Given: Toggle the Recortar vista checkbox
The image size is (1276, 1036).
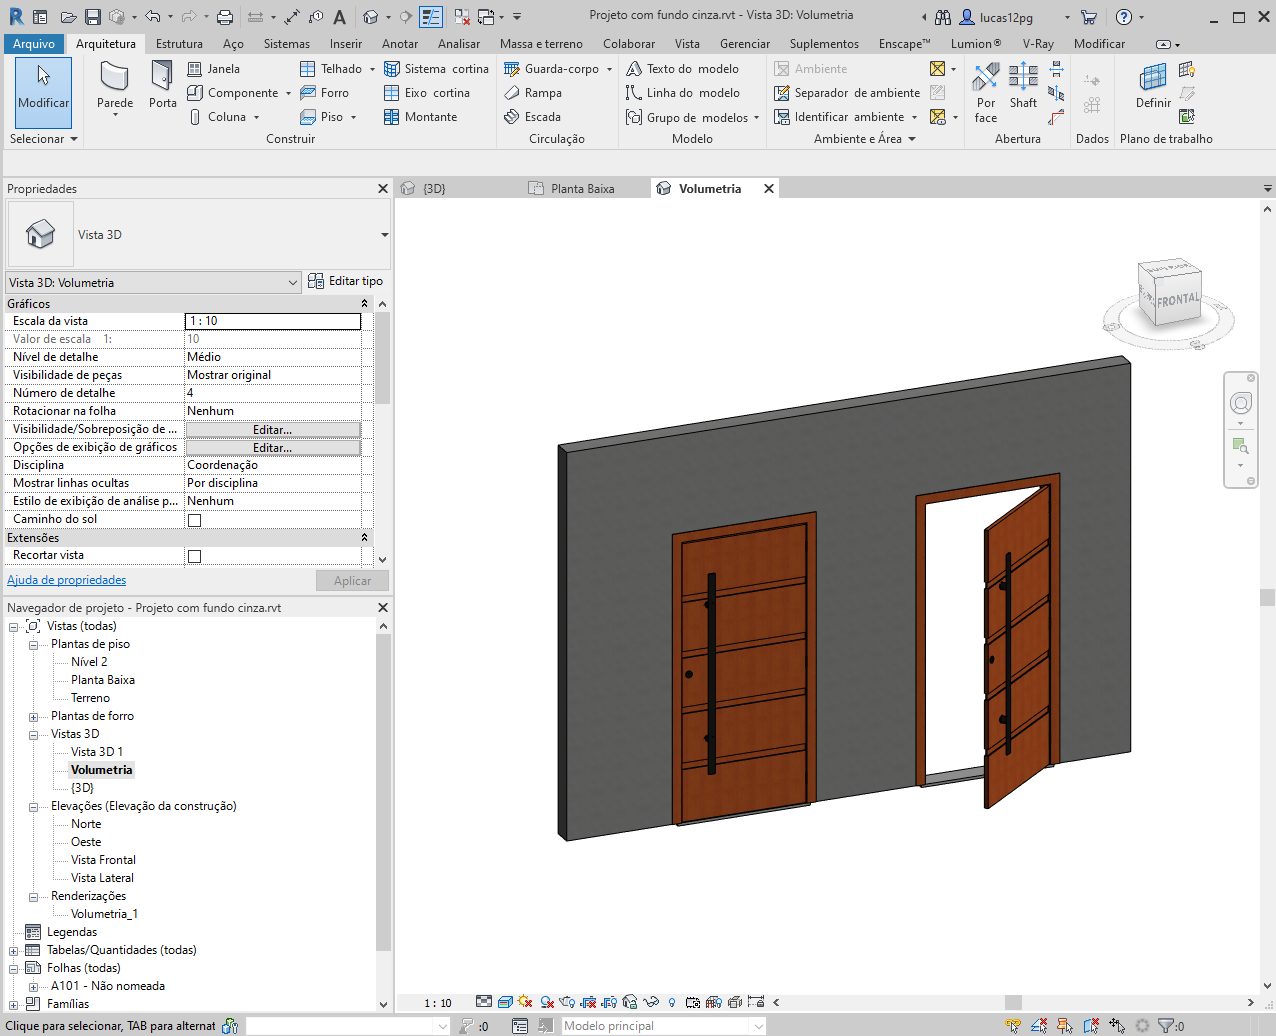Looking at the screenshot, I should coord(194,556).
